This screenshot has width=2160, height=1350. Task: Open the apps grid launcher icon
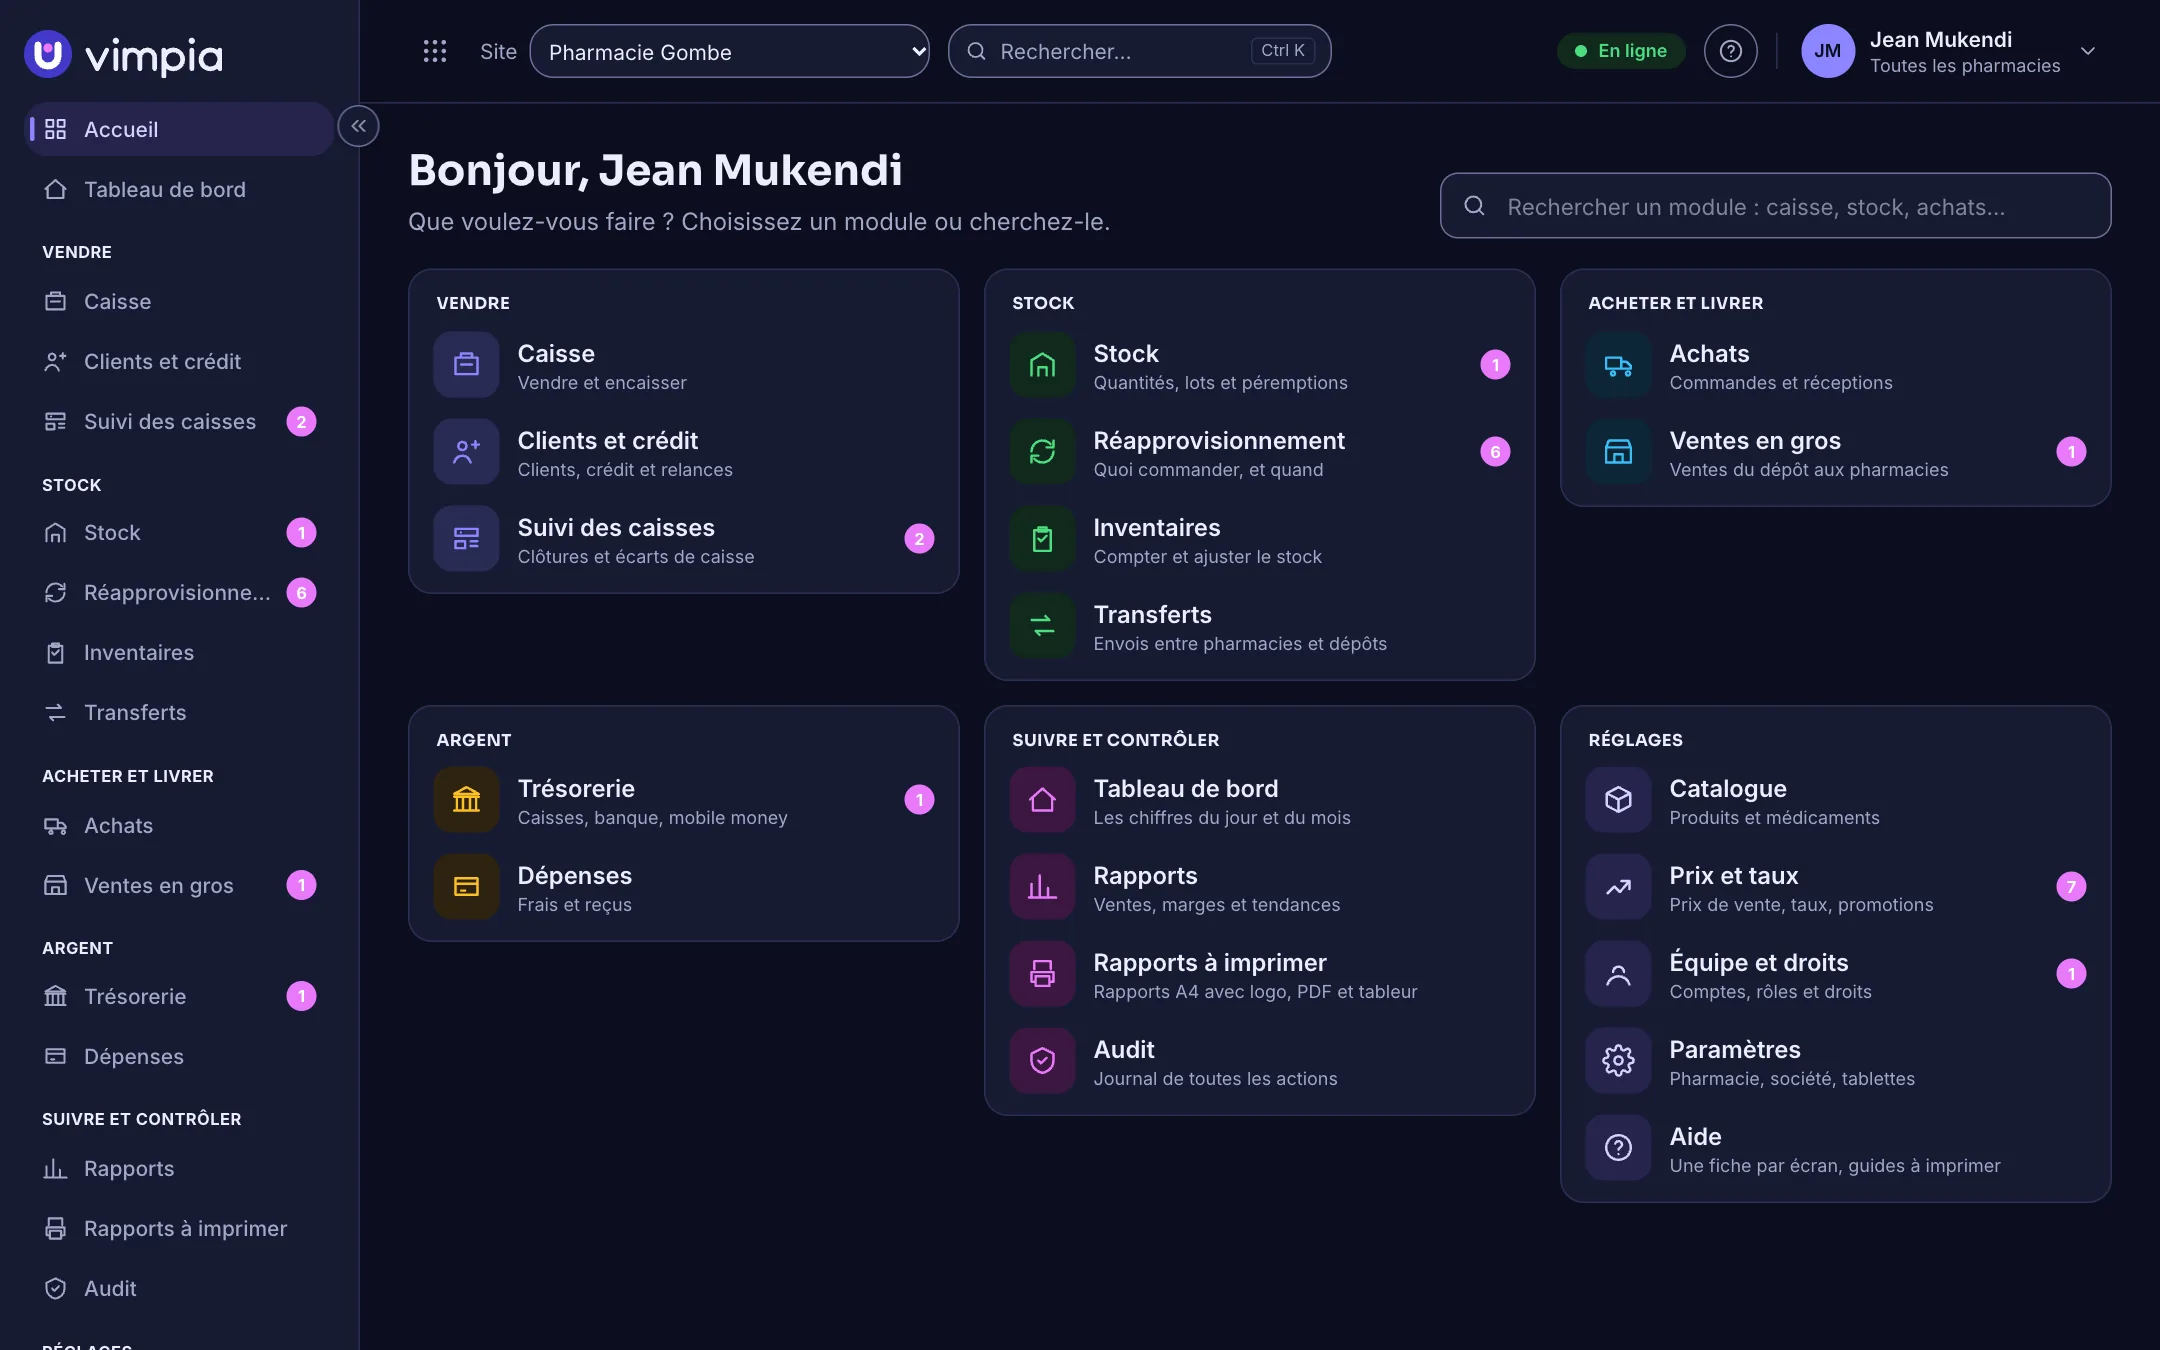pyautogui.click(x=434, y=51)
